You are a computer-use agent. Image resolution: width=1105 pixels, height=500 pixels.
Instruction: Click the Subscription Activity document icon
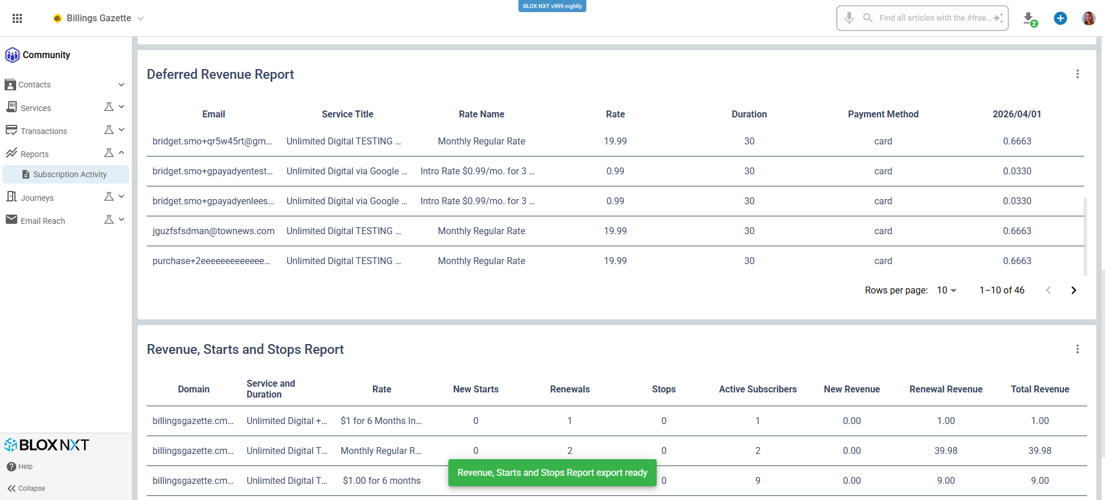click(26, 175)
